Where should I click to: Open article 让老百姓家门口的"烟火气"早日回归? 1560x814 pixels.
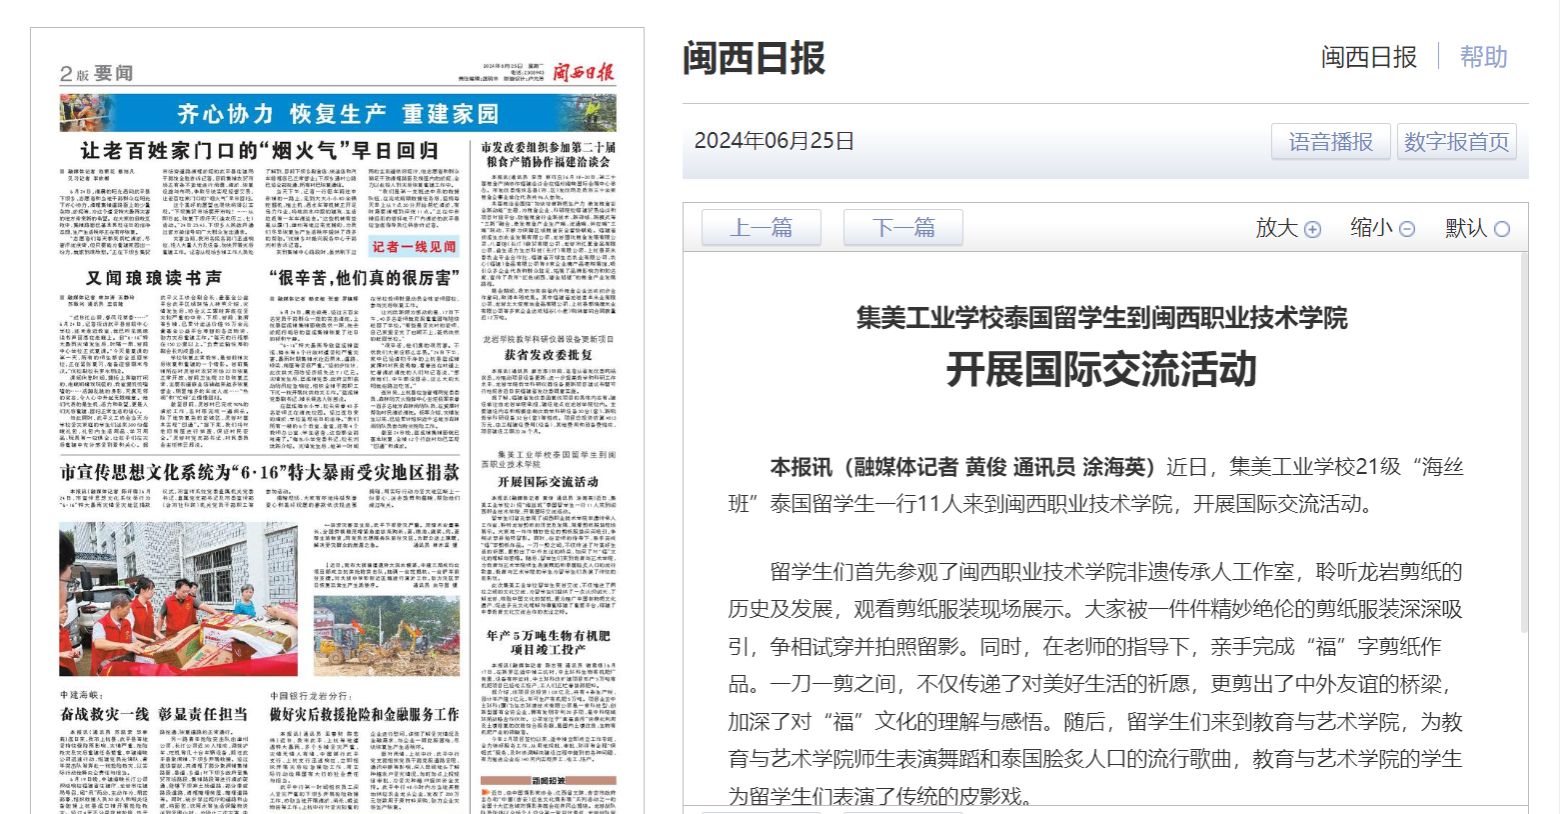pyautogui.click(x=259, y=151)
